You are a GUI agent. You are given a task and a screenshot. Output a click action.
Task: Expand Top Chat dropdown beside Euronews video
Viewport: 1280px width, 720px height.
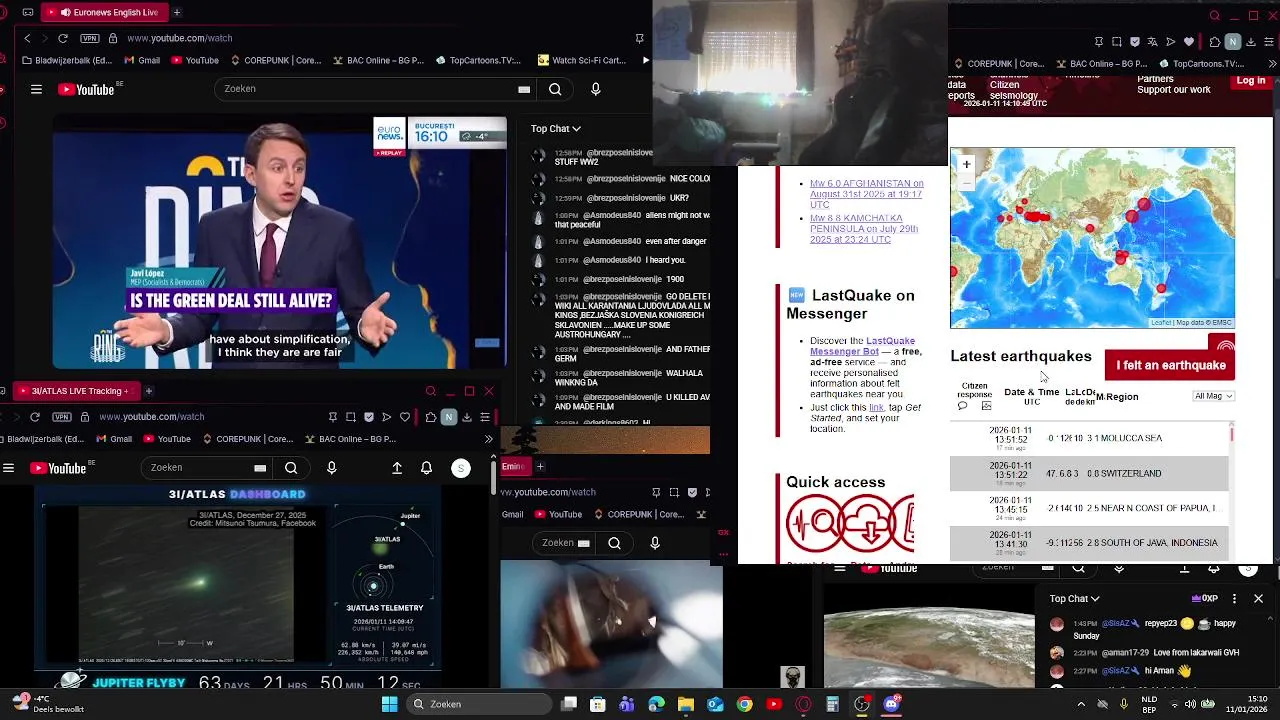tap(555, 128)
